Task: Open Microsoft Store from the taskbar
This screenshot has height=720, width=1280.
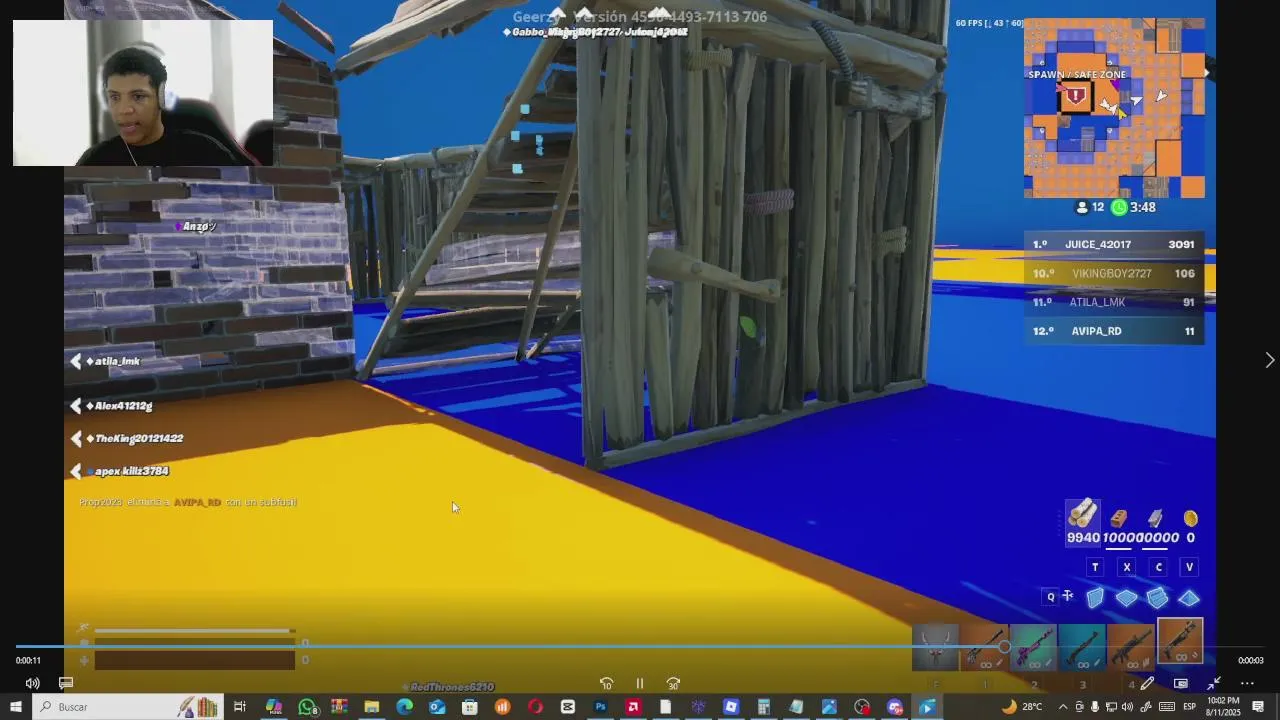Action: [470, 707]
